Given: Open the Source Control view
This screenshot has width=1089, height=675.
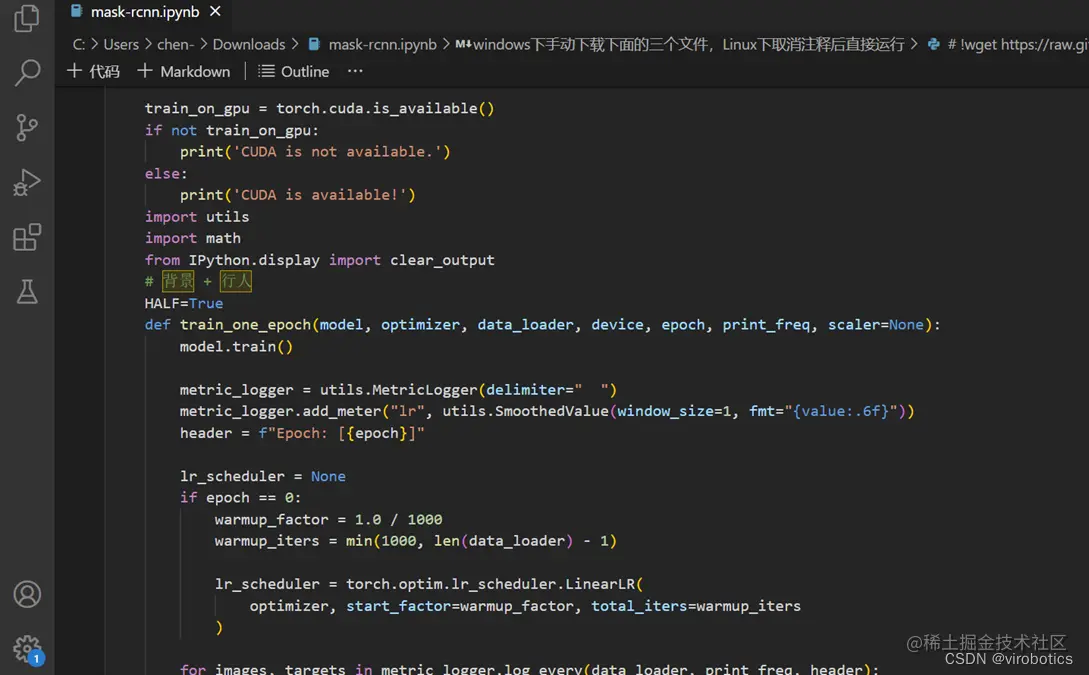Looking at the screenshot, I should point(26,128).
